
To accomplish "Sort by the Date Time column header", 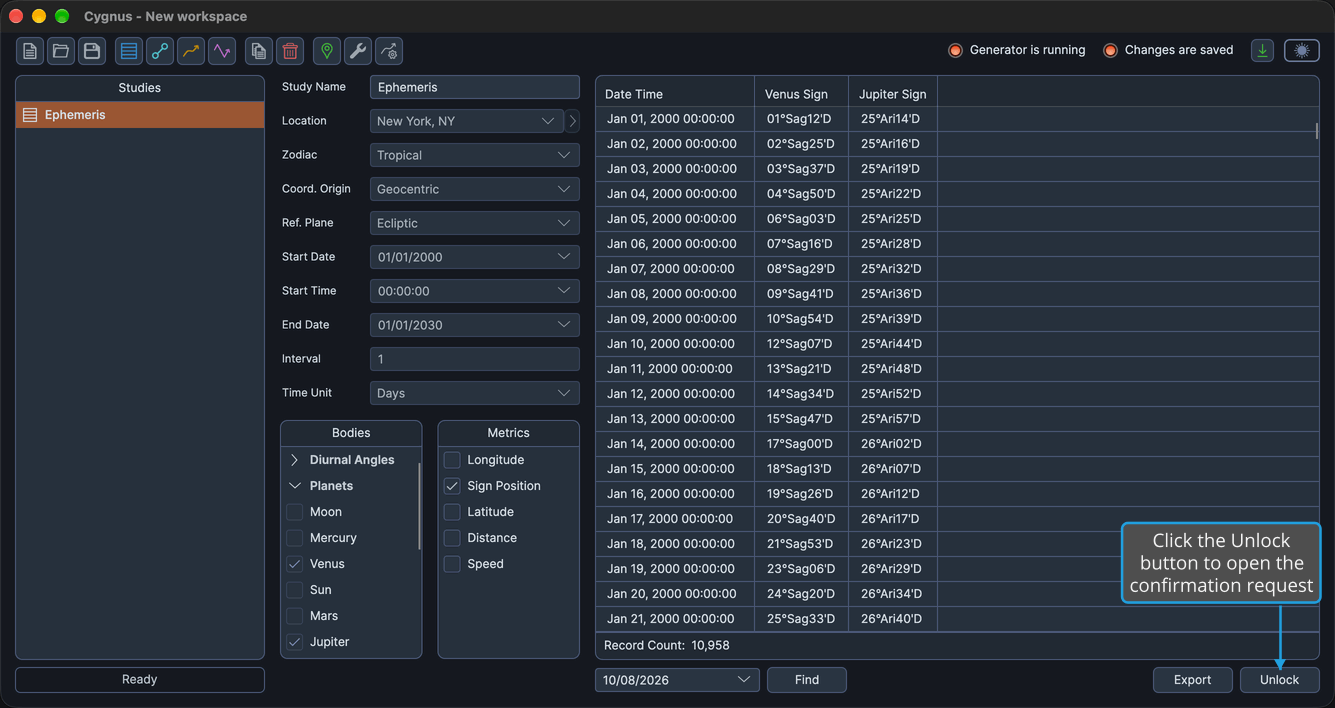I will [675, 94].
